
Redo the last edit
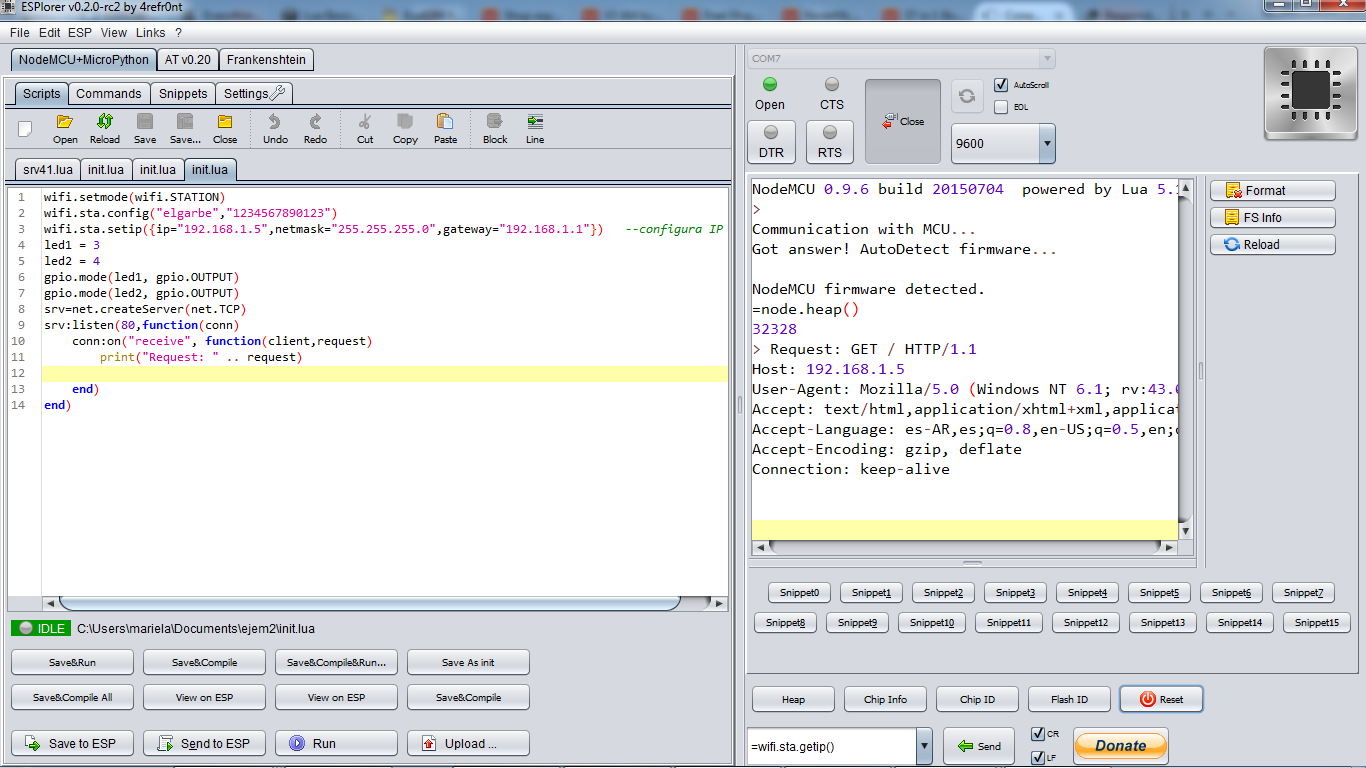315,128
